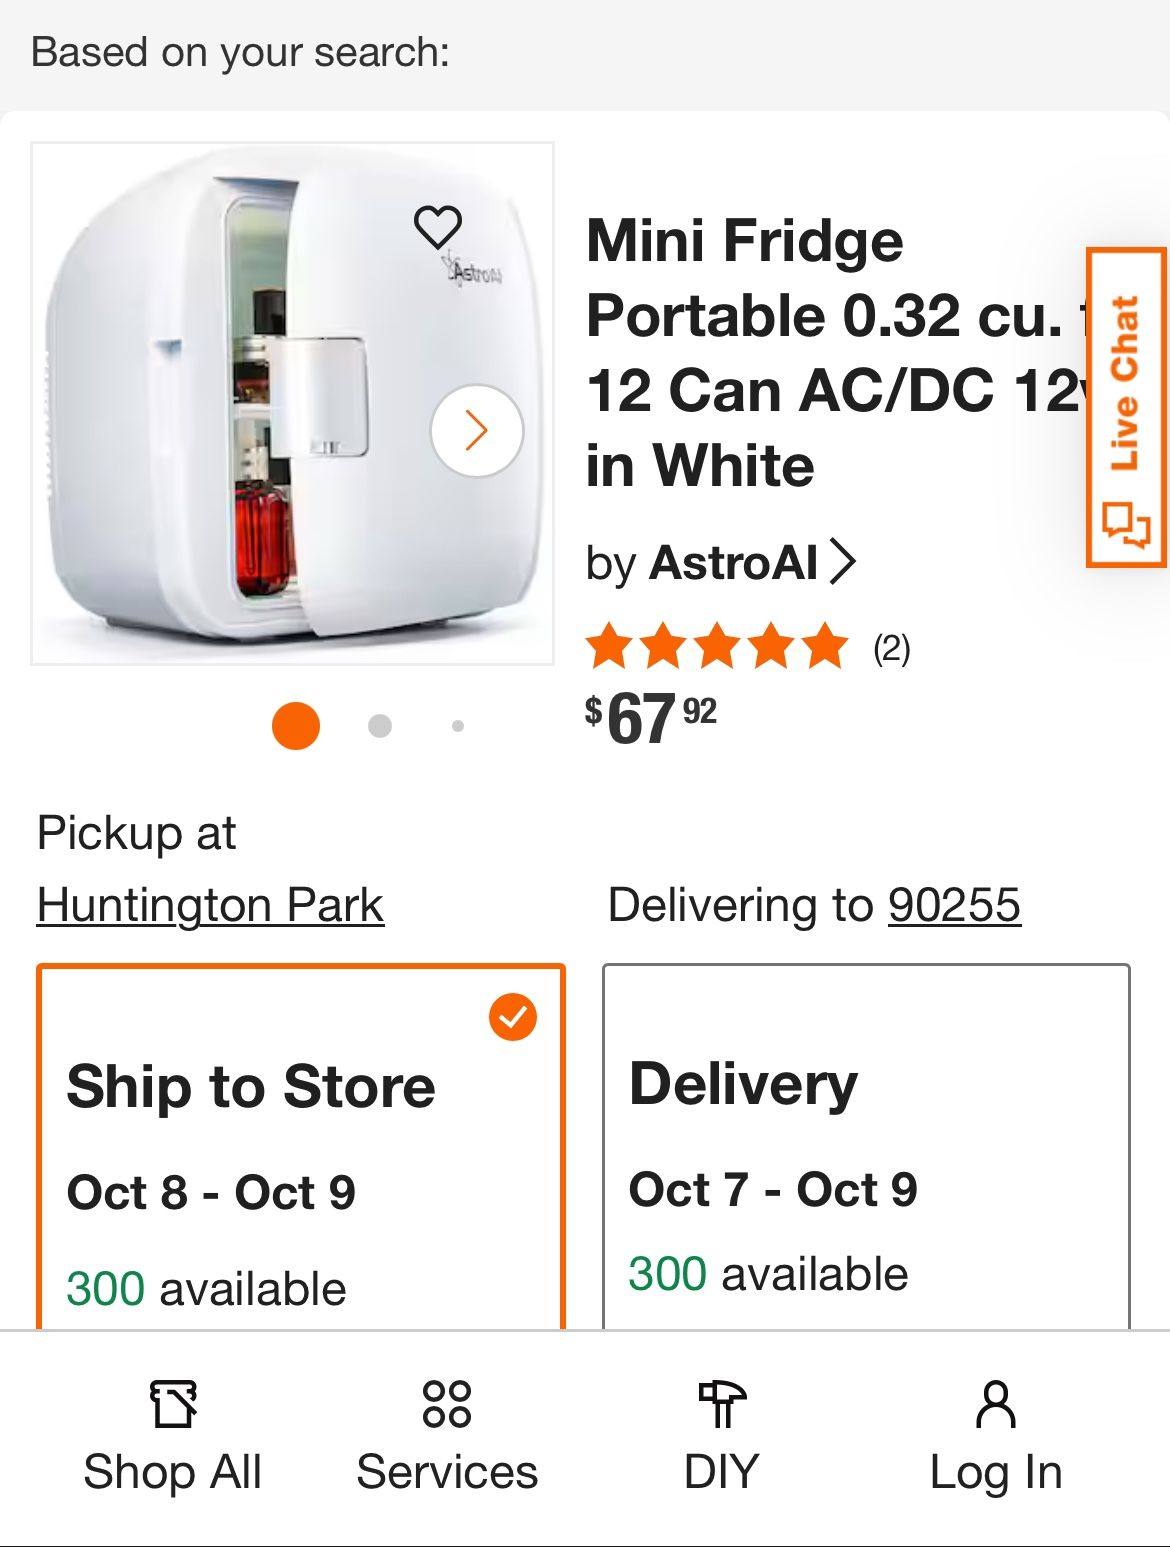Screen dimensions: 1170x1547
Task: Open the Shop All icon
Action: pos(173,1403)
